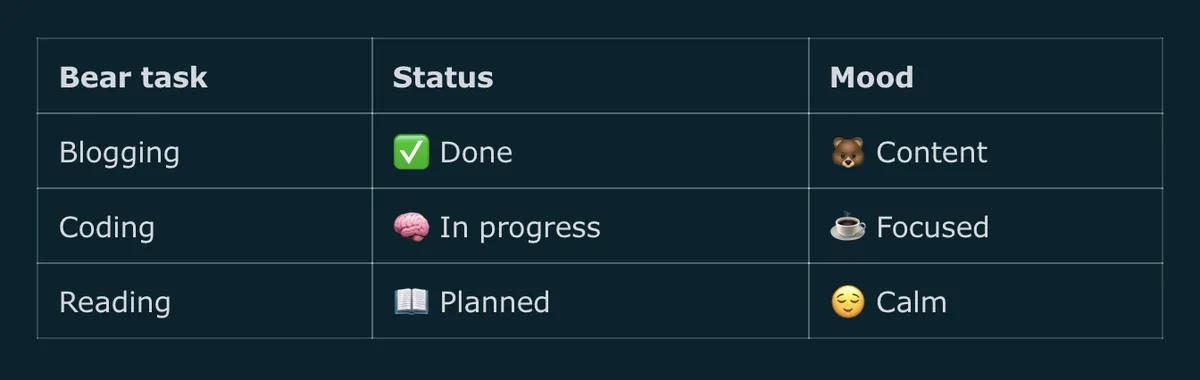
Task: Click the relieved face emoji beside Calm
Action: 848,302
